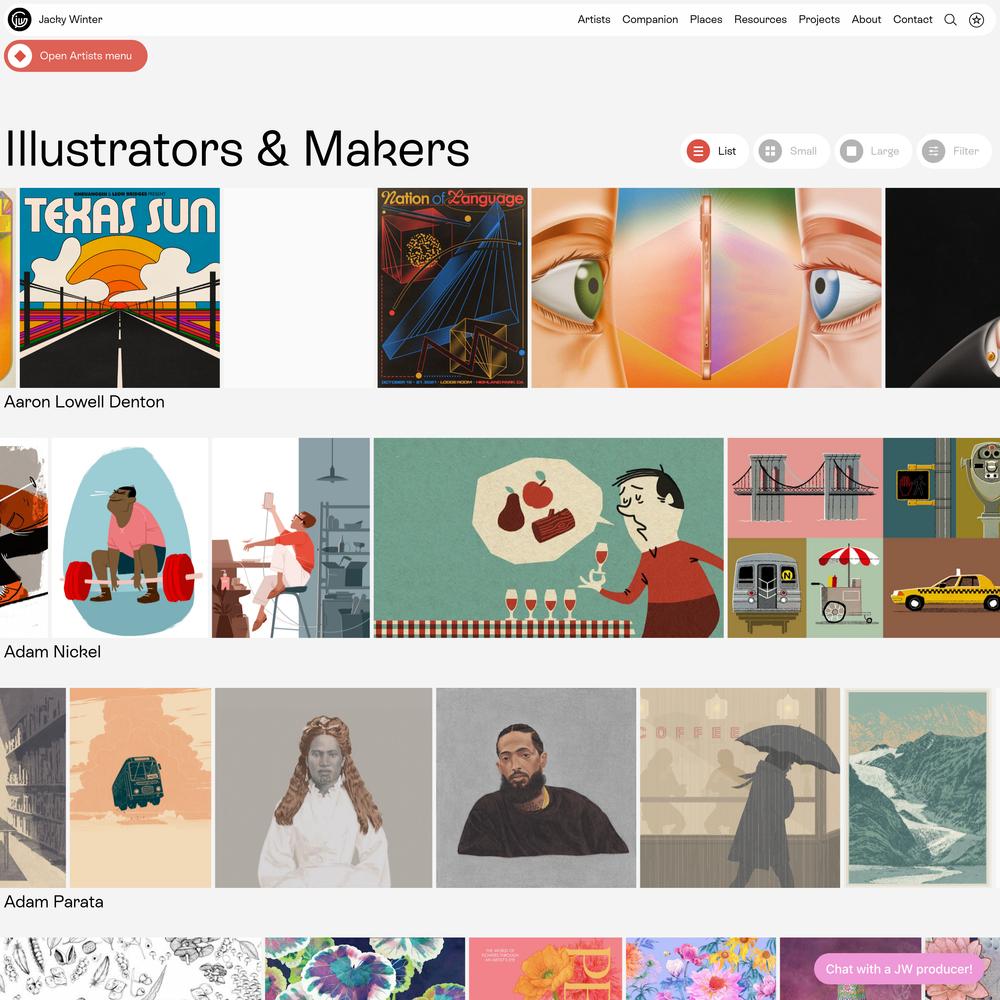This screenshot has width=1000, height=1000.
Task: View the weightlifter illustration
Action: click(130, 538)
